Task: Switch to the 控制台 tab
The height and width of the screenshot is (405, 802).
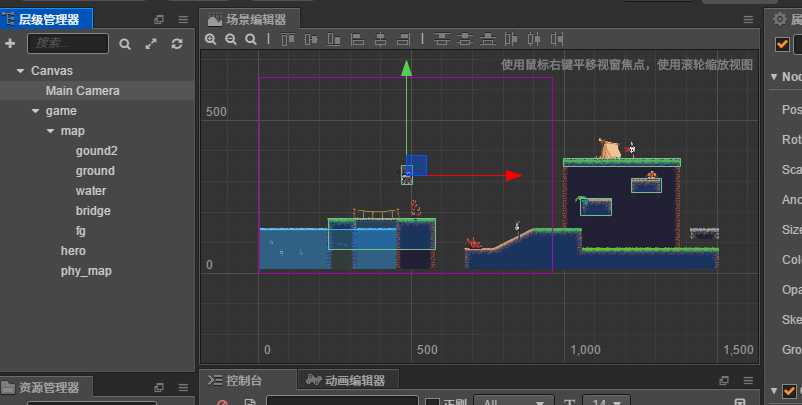Action: pyautogui.click(x=248, y=380)
